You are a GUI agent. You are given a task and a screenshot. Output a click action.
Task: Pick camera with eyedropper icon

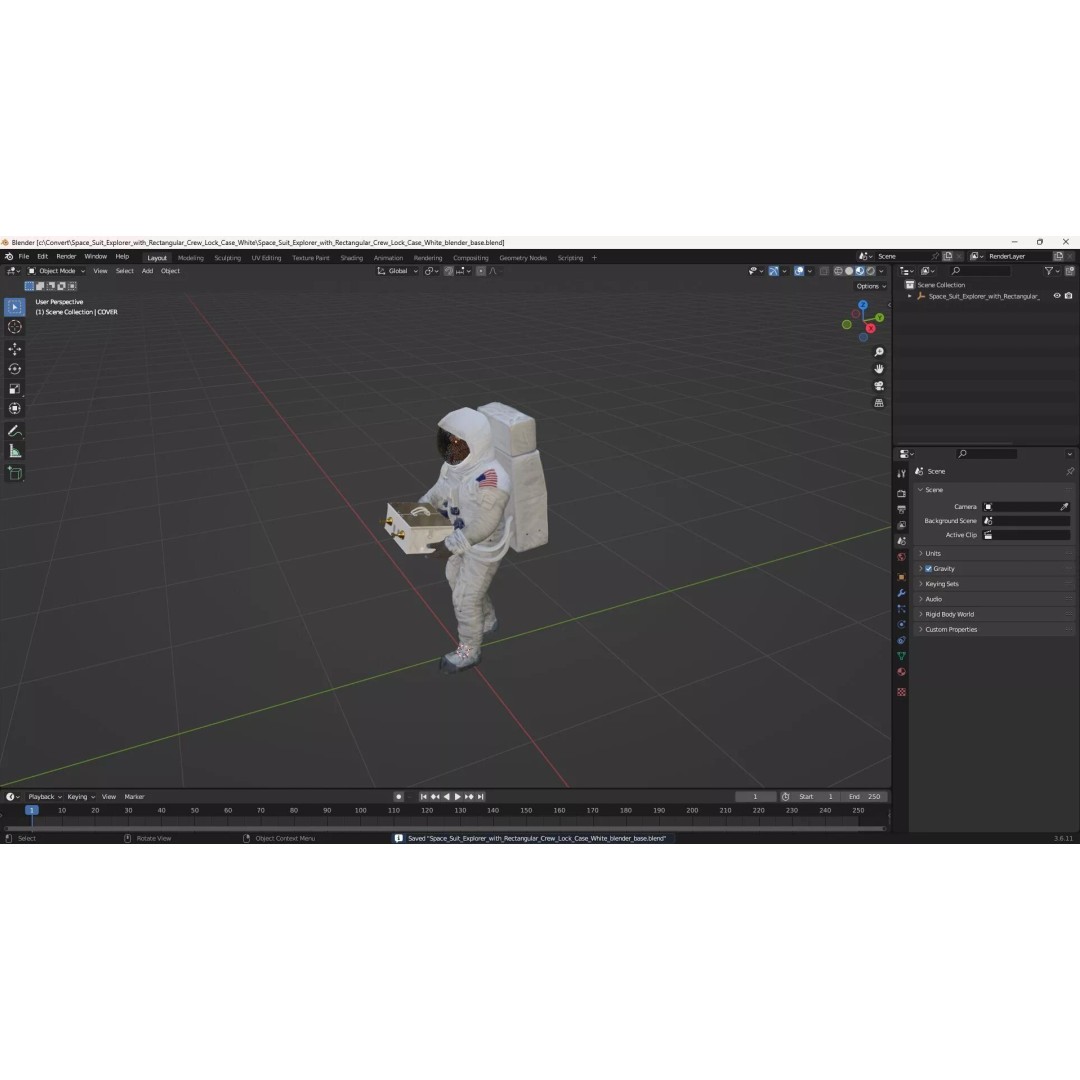1064,507
